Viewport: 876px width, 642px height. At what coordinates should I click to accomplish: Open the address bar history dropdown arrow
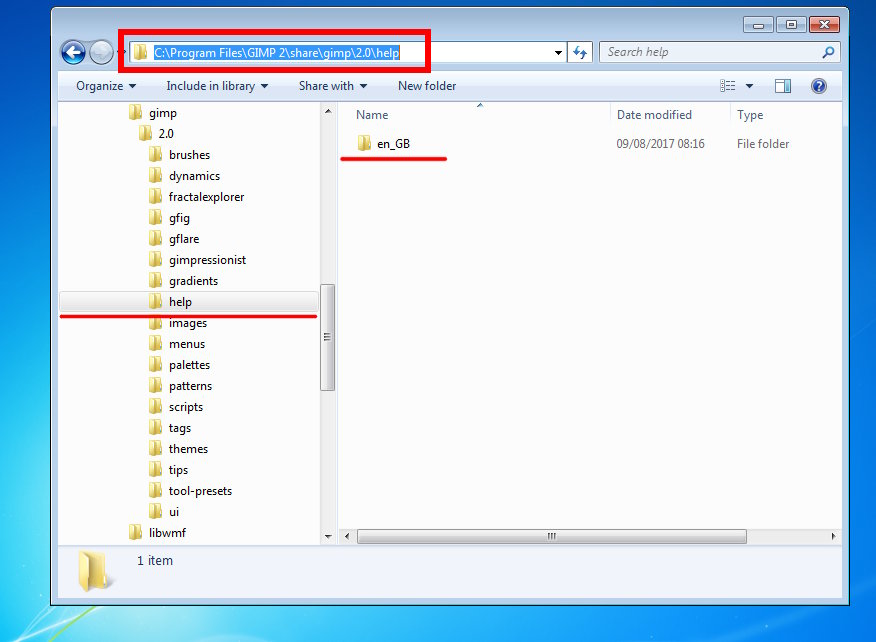(558, 53)
